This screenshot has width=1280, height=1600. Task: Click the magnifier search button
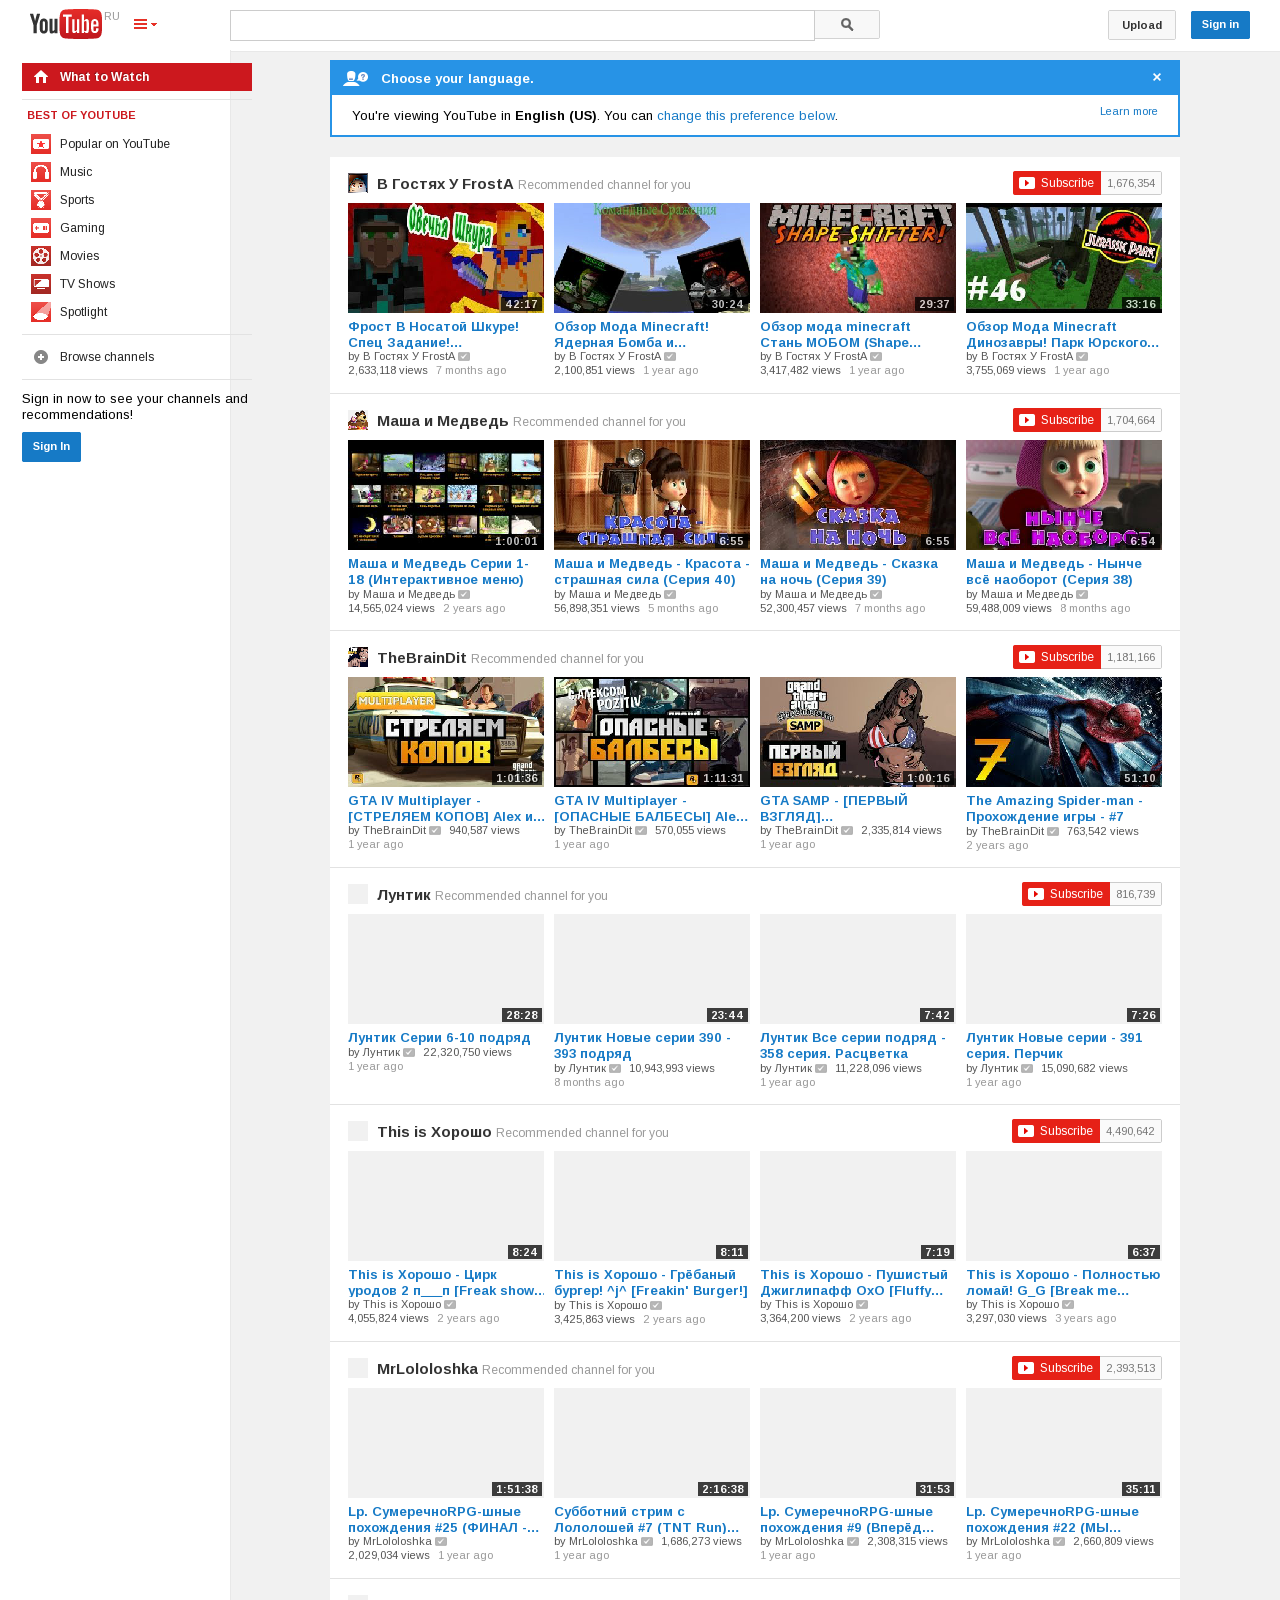(847, 25)
